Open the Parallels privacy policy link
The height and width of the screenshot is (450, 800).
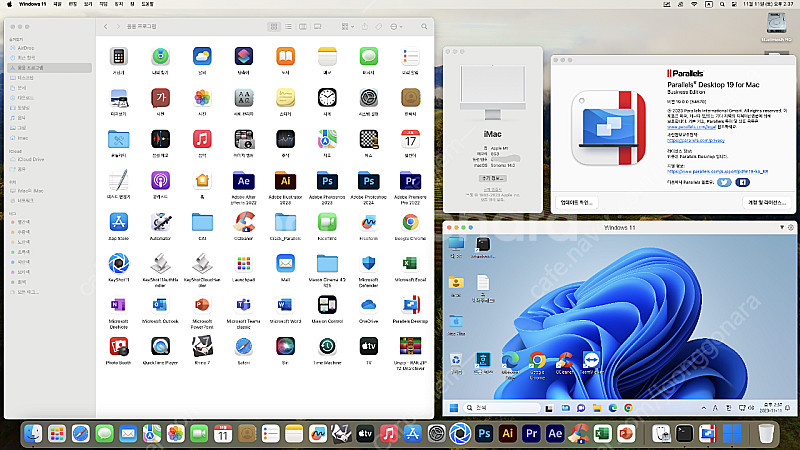(x=696, y=140)
